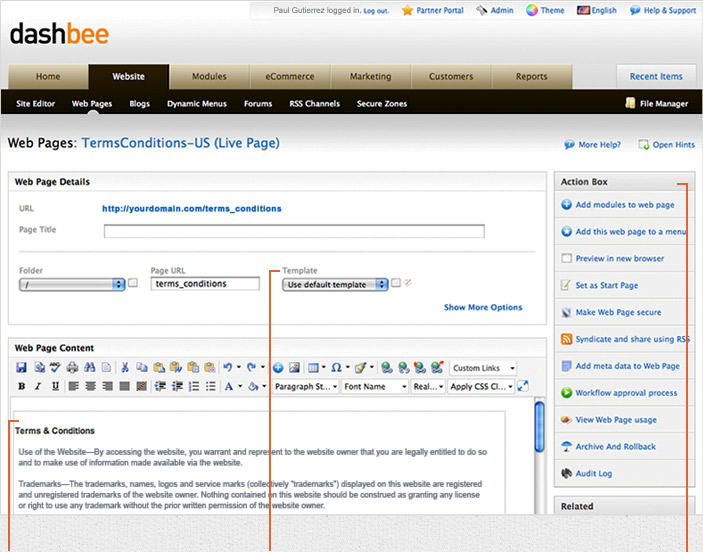Toggle Bold formatting
The image size is (703, 552).
[x=21, y=386]
